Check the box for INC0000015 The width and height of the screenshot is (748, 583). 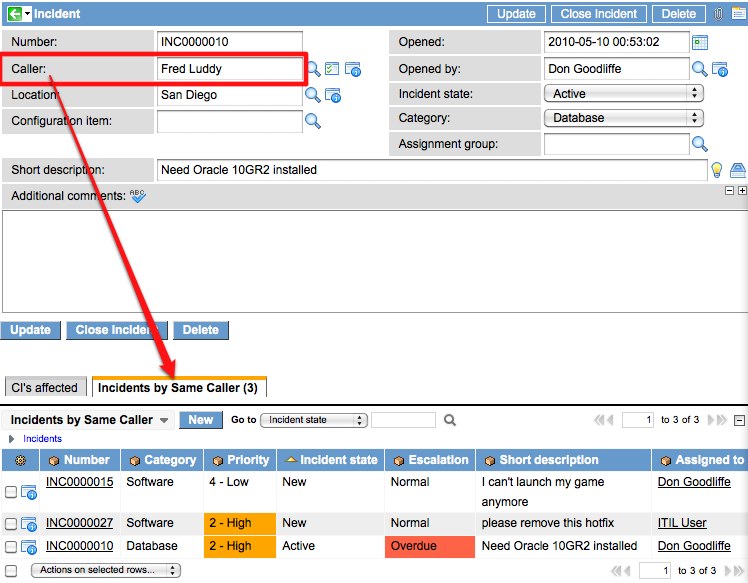tap(11, 492)
